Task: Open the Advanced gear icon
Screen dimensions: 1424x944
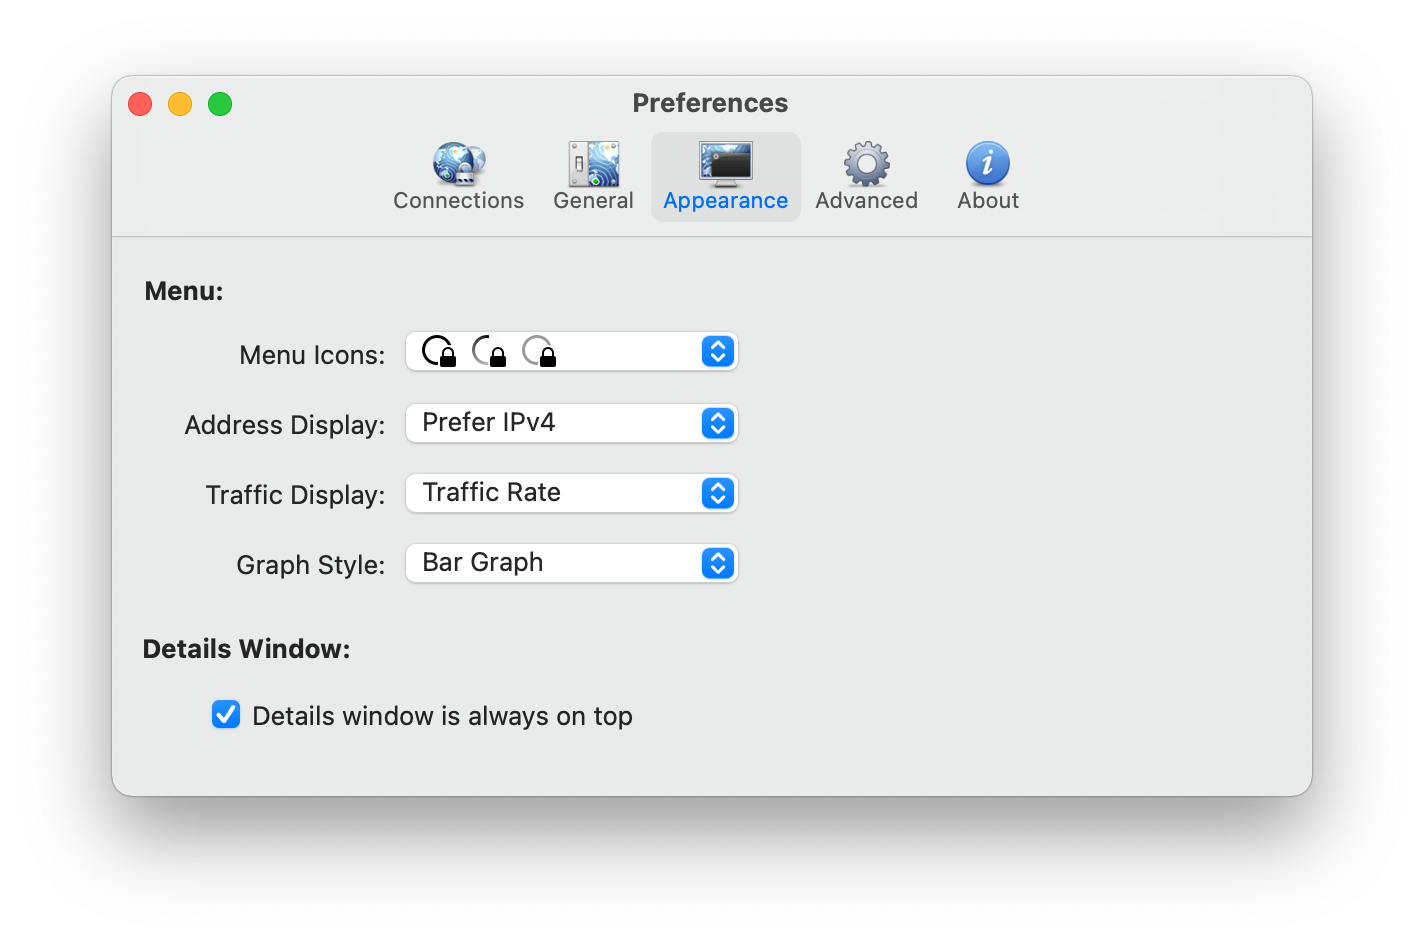Action: [x=866, y=163]
